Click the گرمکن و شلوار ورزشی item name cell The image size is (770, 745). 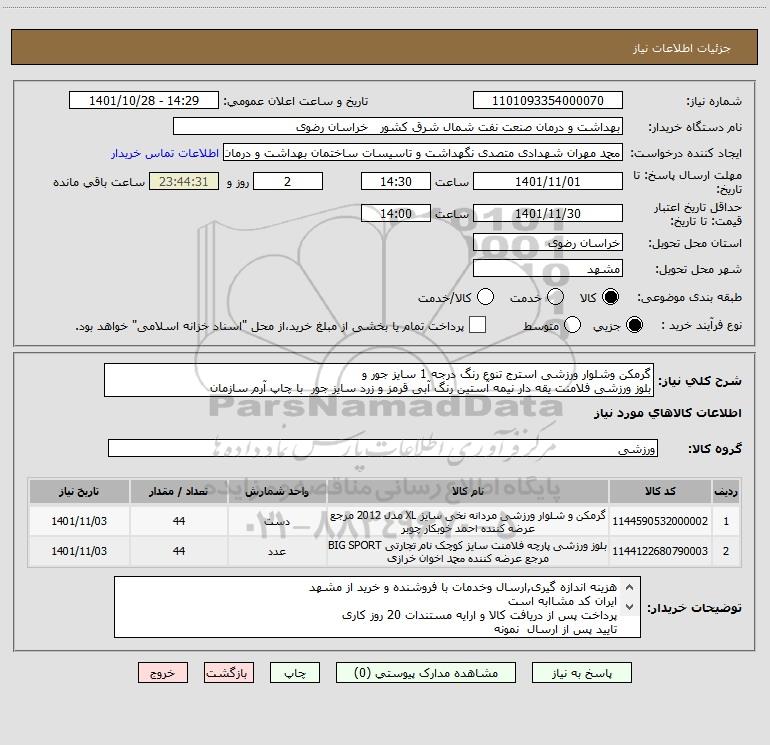tap(468, 522)
